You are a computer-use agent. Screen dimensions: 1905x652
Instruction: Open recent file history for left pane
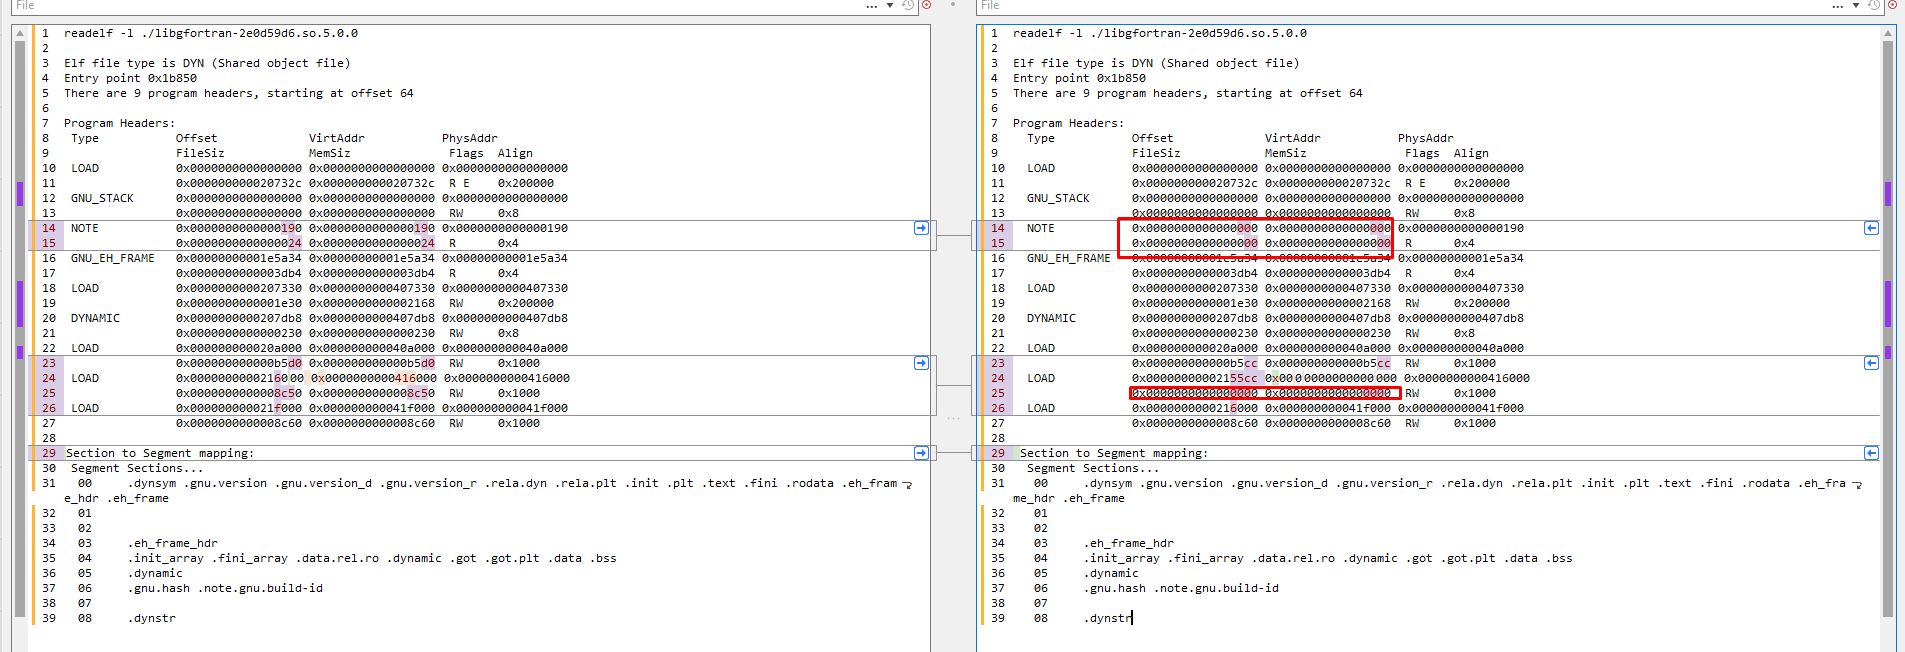[908, 6]
